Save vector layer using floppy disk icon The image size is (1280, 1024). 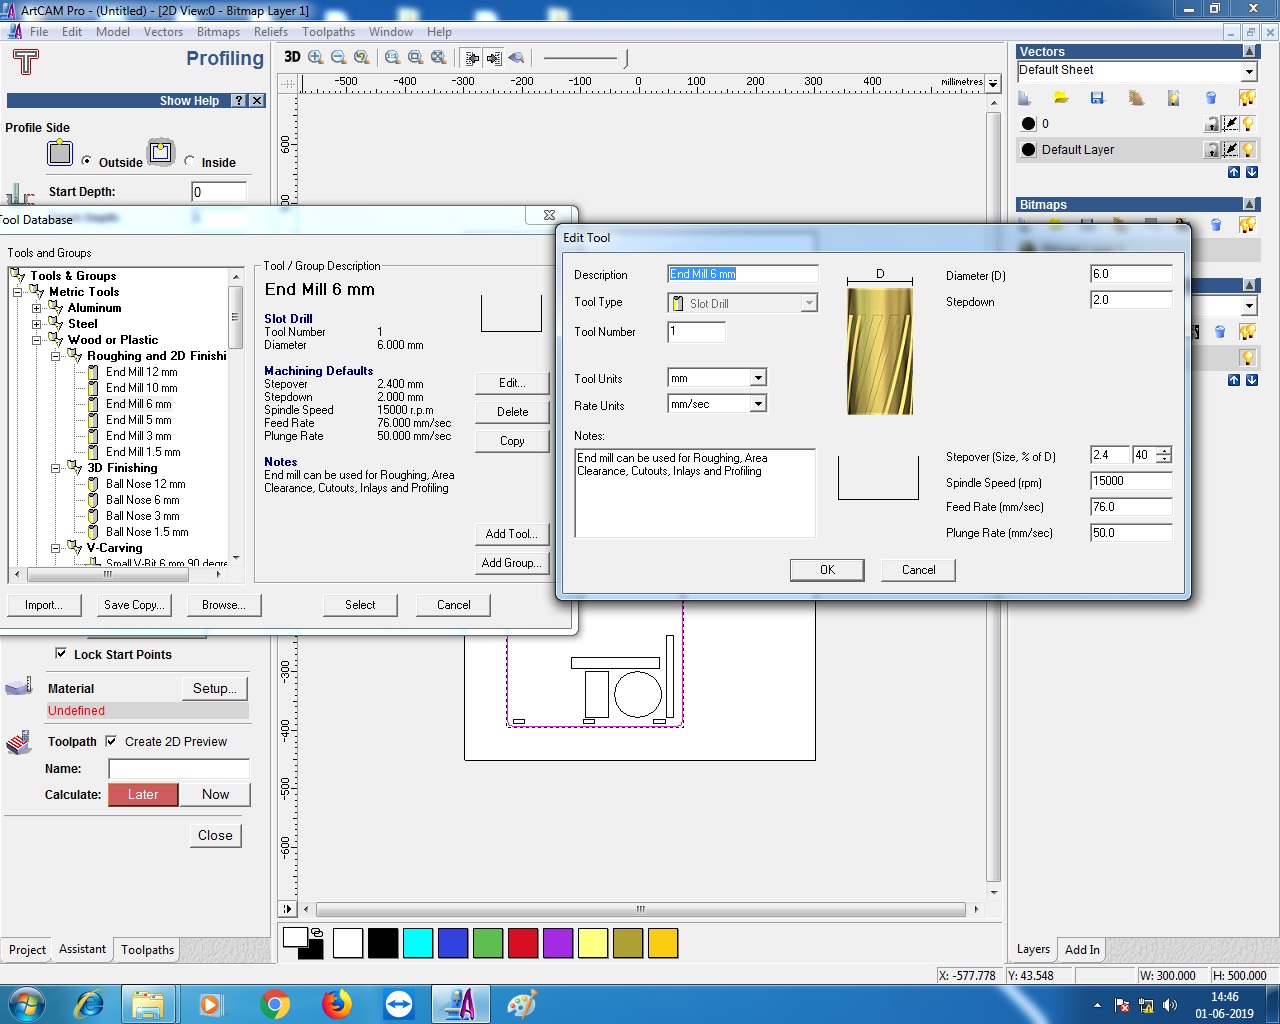tap(1097, 98)
